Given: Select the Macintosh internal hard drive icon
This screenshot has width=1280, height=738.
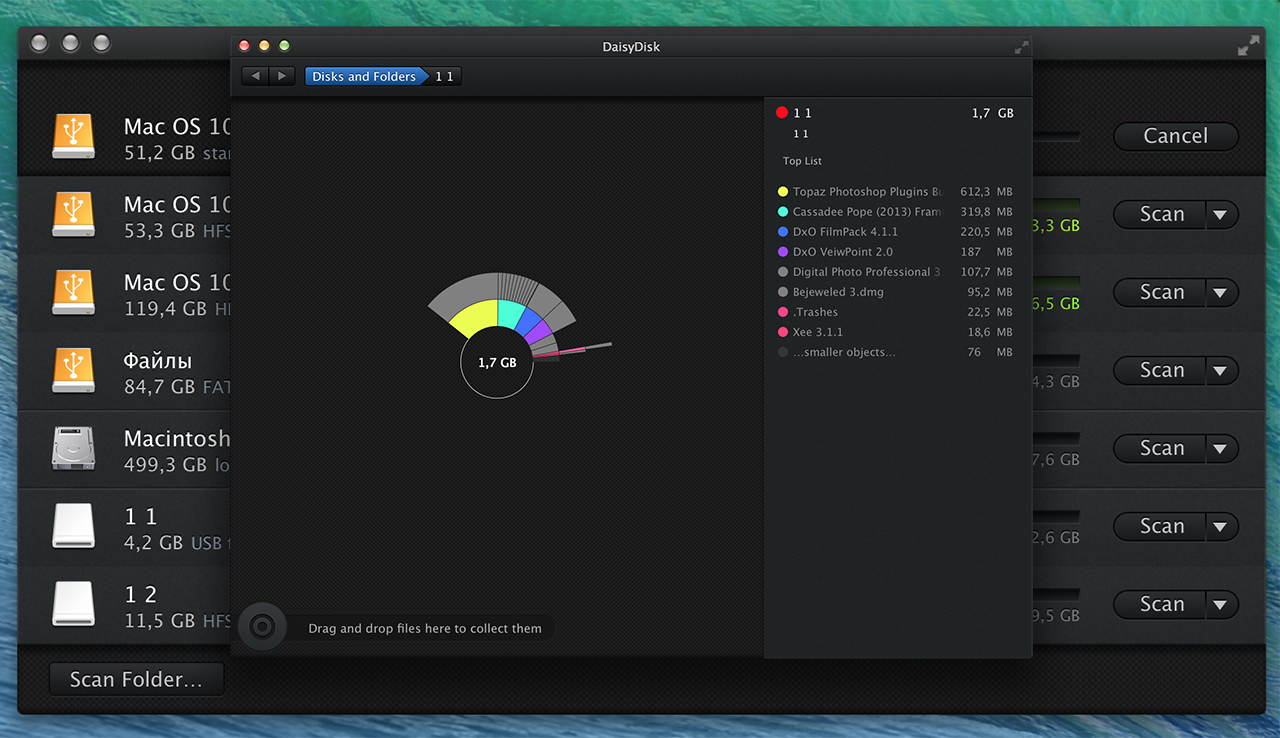Looking at the screenshot, I should point(73,448).
